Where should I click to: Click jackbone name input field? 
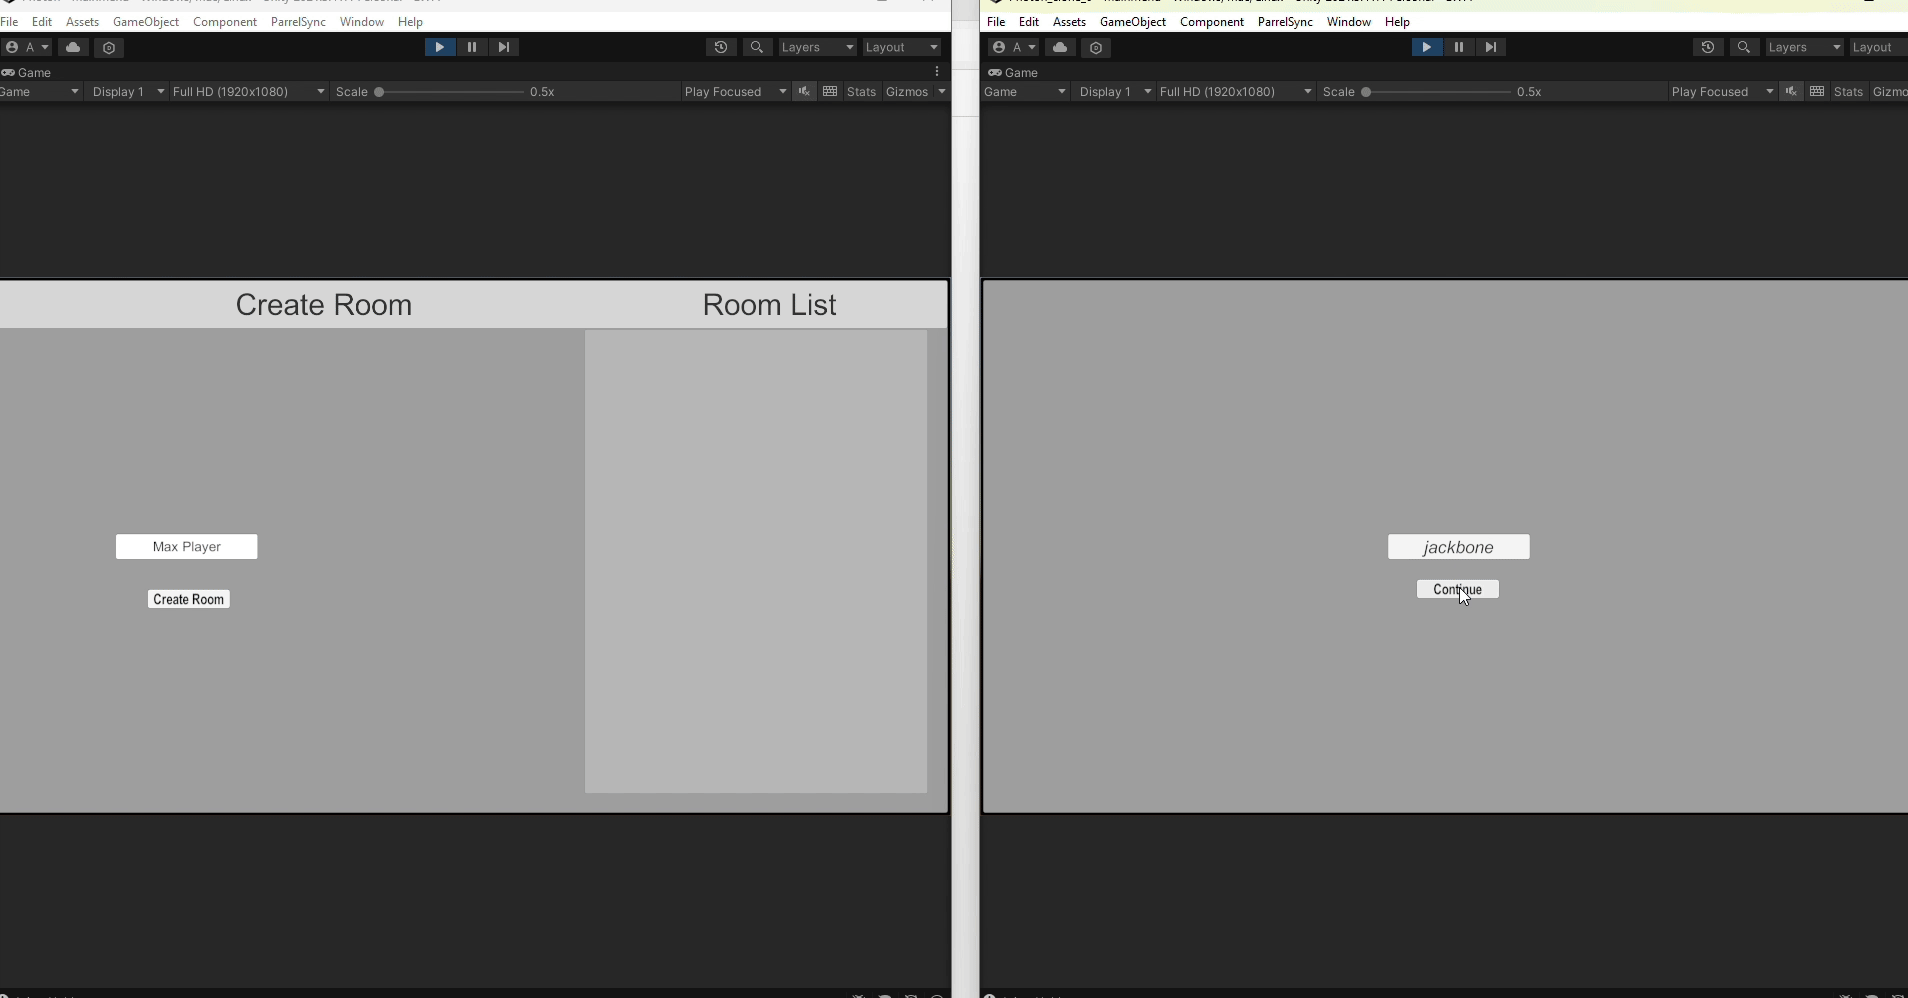pos(1459,547)
